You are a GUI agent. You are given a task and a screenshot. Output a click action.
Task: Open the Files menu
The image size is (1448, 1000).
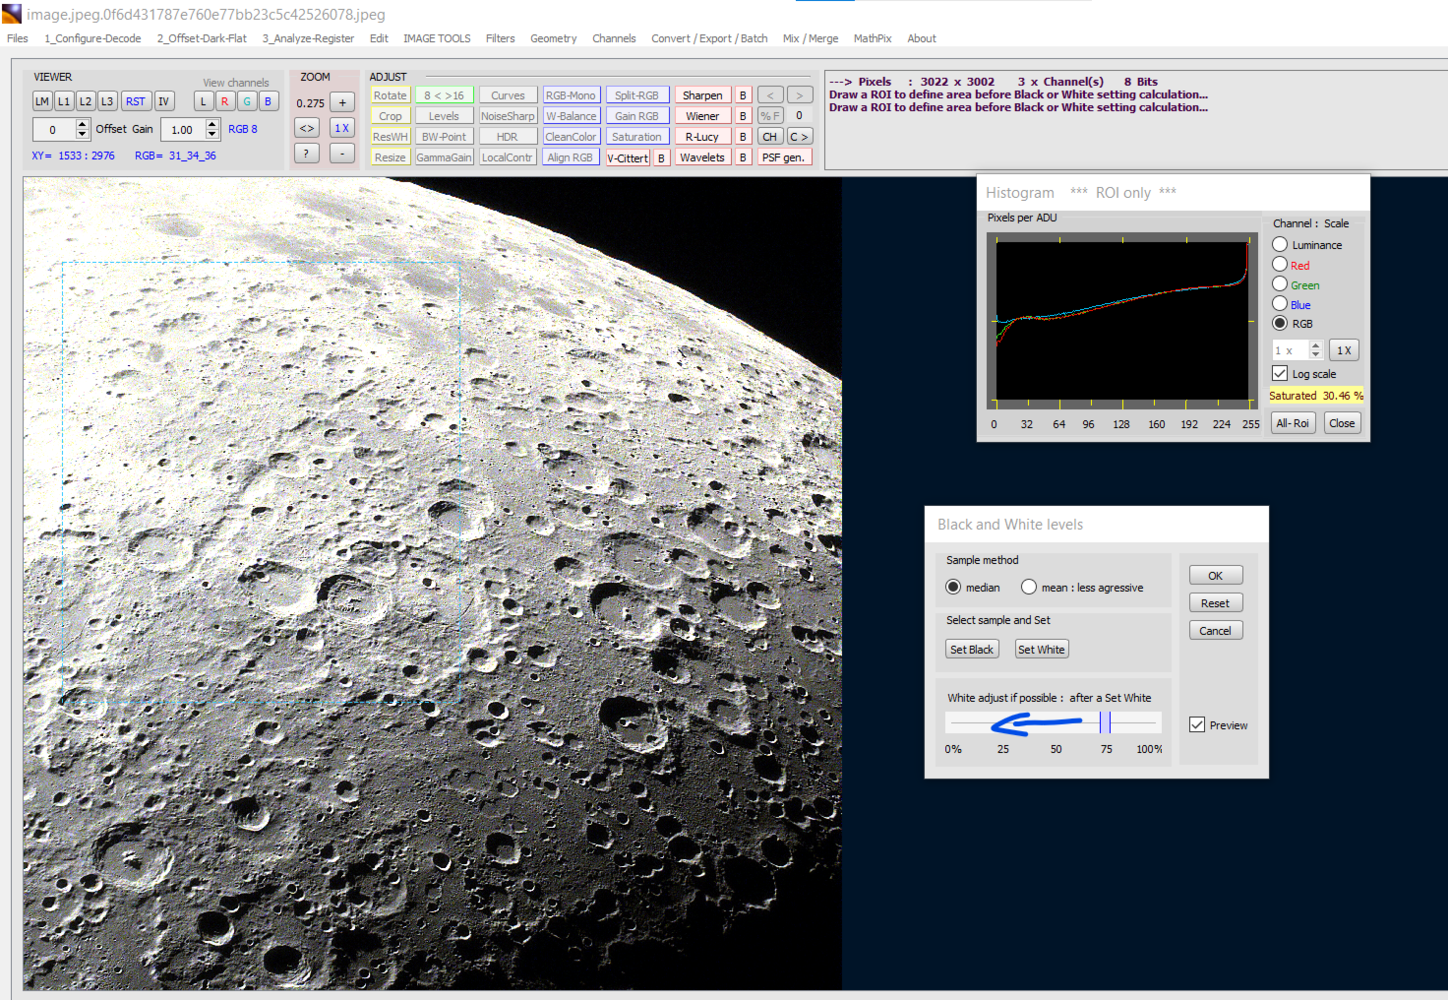pos(18,38)
